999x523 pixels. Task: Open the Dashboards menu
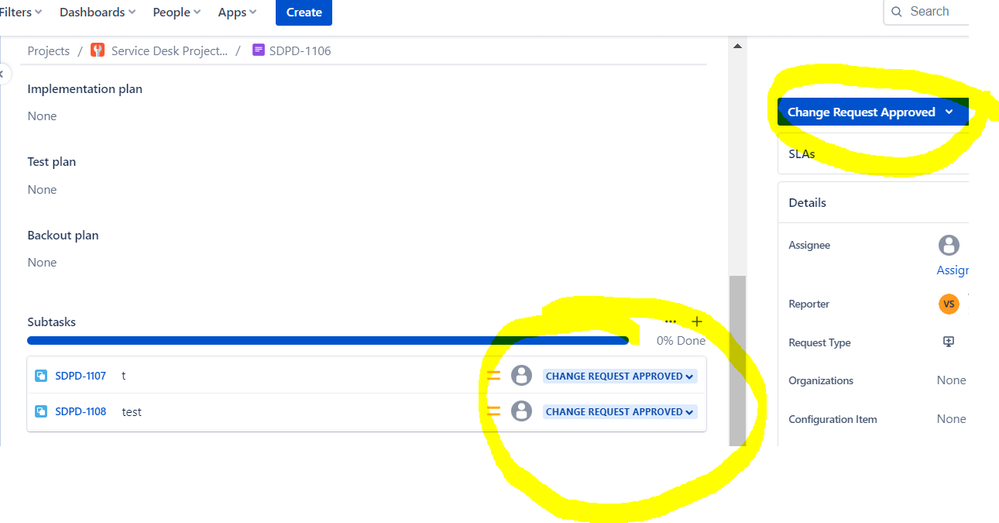(97, 12)
